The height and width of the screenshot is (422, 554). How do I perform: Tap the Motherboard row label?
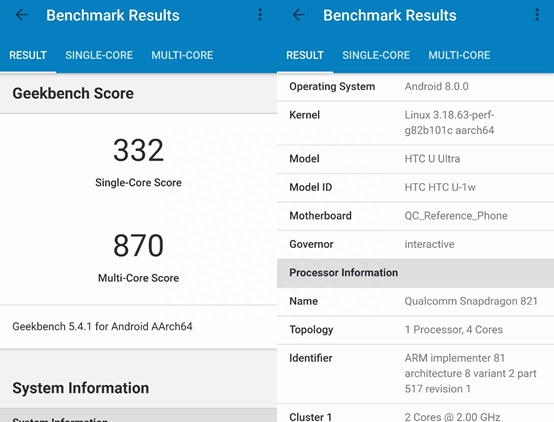[x=320, y=216]
